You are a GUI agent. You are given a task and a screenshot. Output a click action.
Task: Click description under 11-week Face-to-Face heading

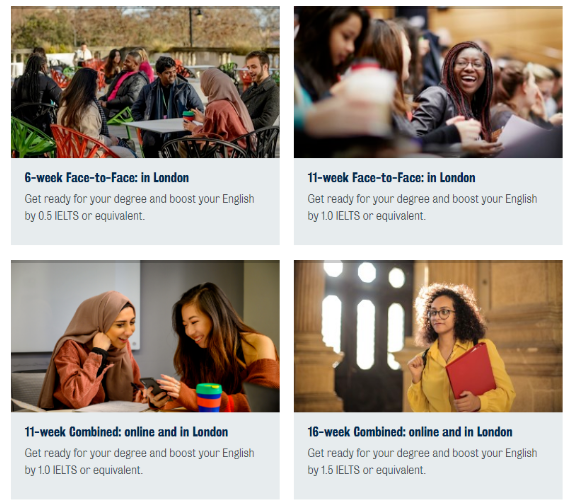[x=422, y=207]
